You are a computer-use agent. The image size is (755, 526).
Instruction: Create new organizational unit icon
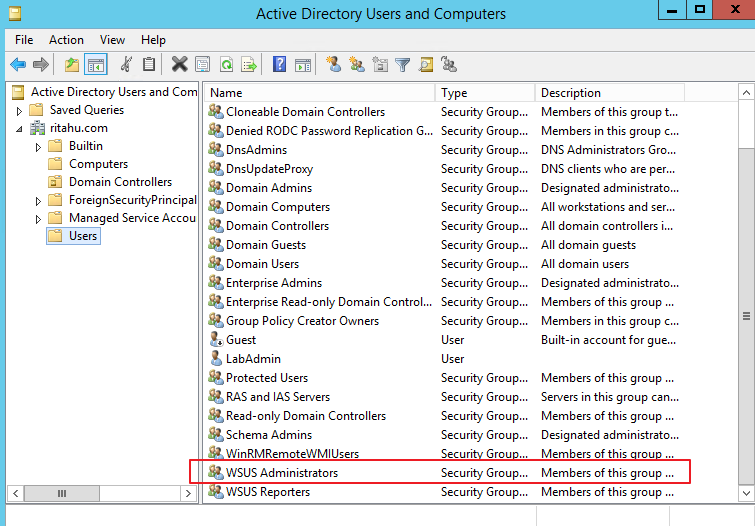click(380, 64)
